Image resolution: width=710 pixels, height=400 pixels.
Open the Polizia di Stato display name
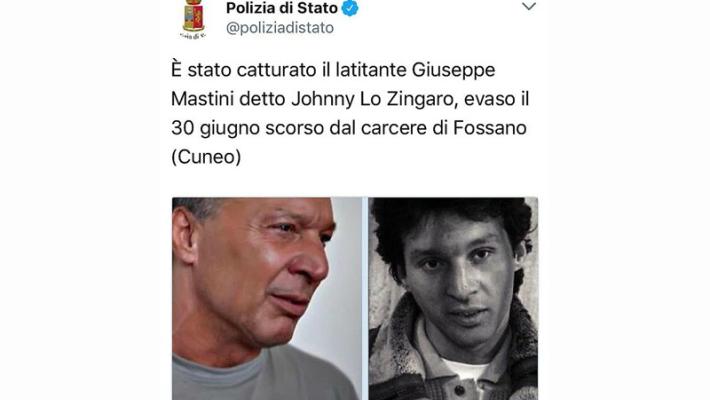coord(282,8)
